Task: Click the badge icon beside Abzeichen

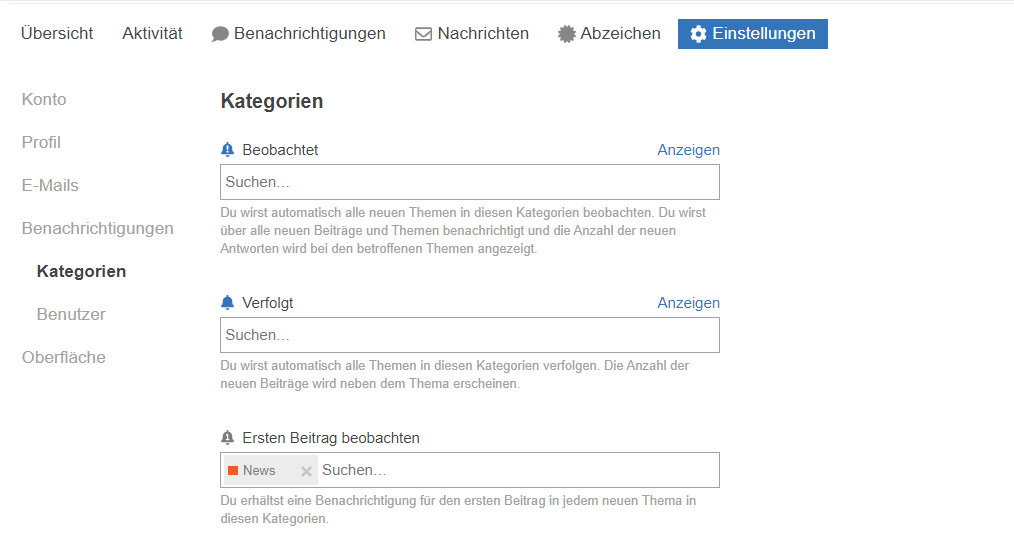Action: click(567, 34)
